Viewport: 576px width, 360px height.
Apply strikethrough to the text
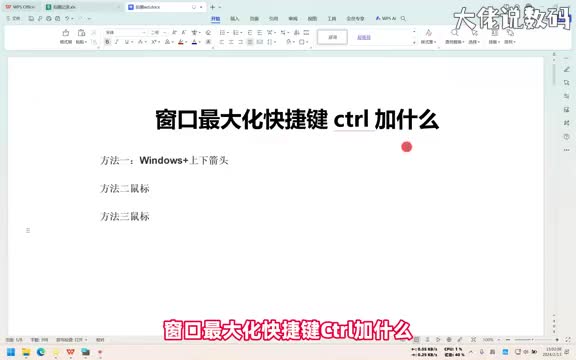[140, 42]
